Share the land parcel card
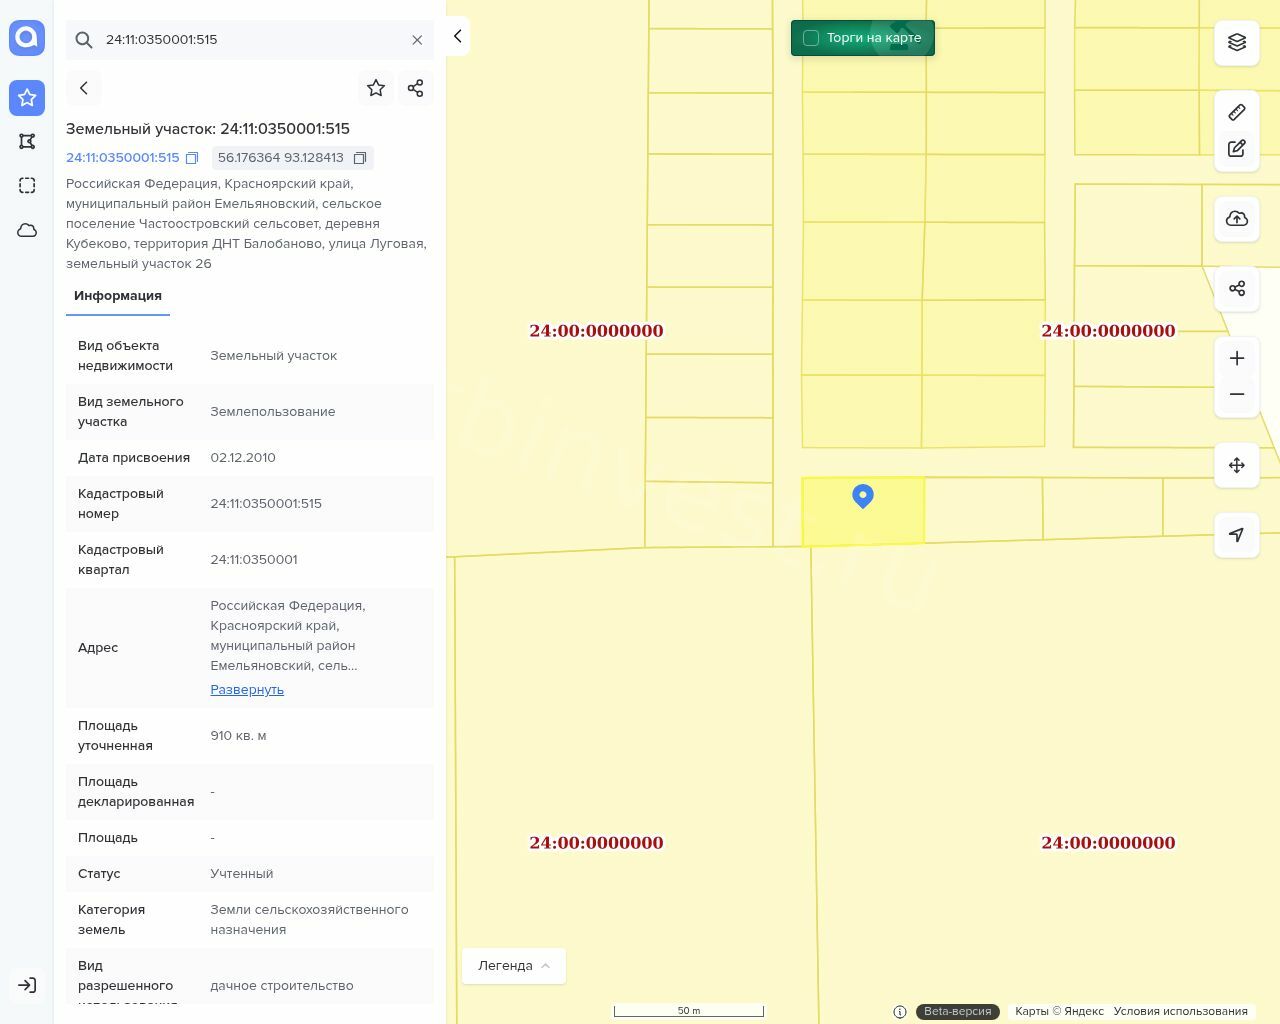 416,88
